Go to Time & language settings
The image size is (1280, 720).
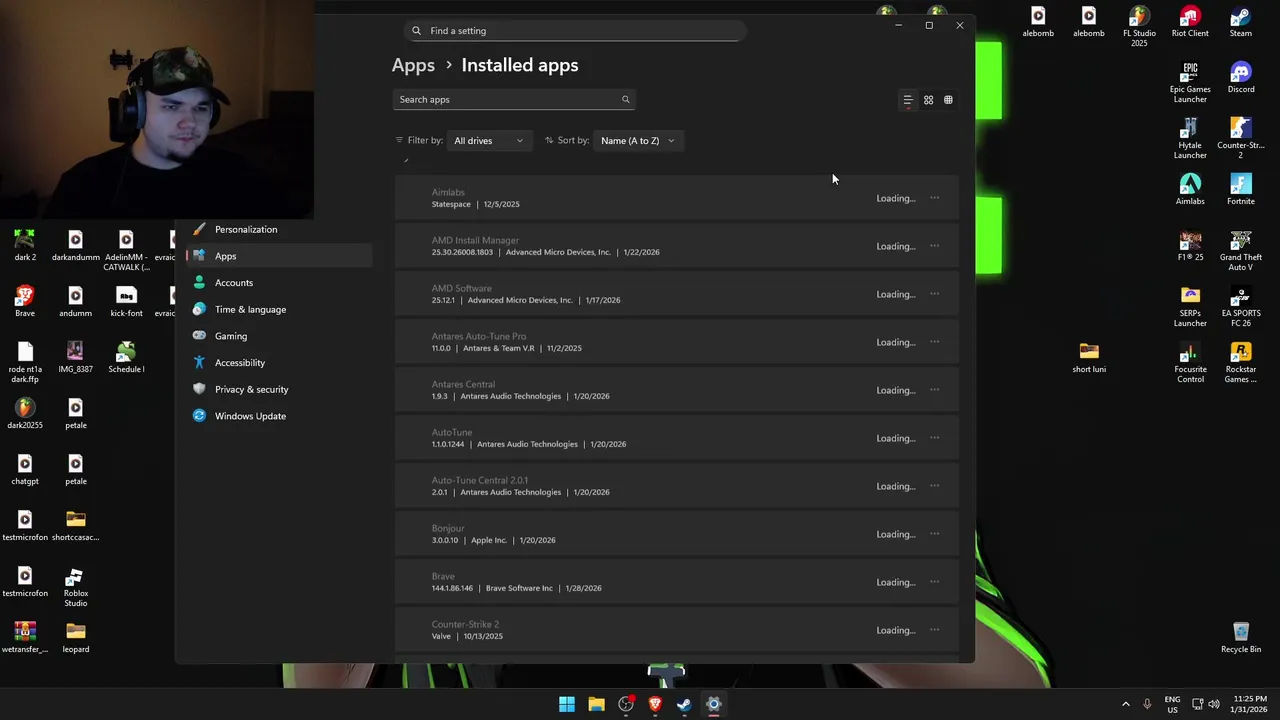pos(279,309)
